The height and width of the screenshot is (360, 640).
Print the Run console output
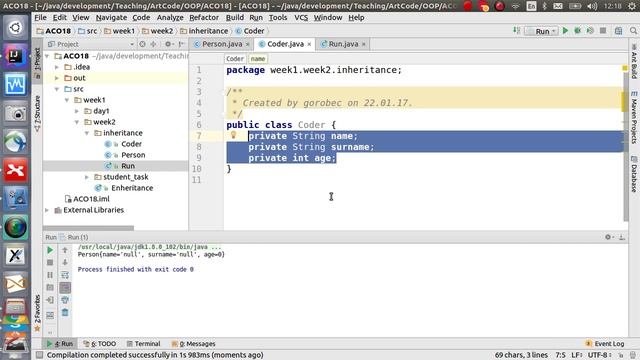[65, 300]
